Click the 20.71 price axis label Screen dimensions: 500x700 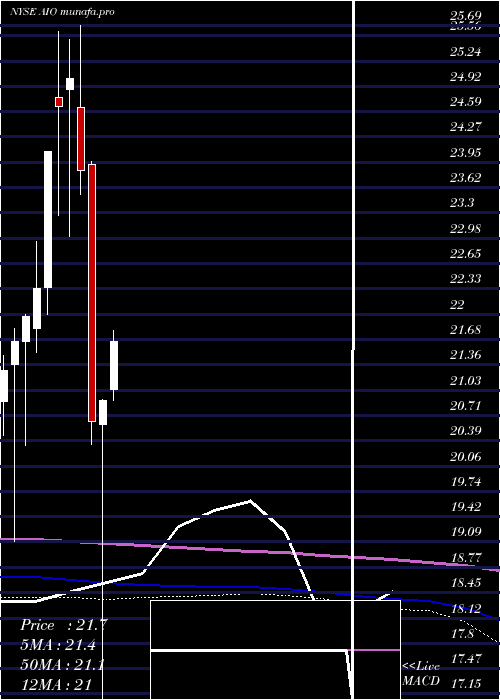(x=466, y=406)
